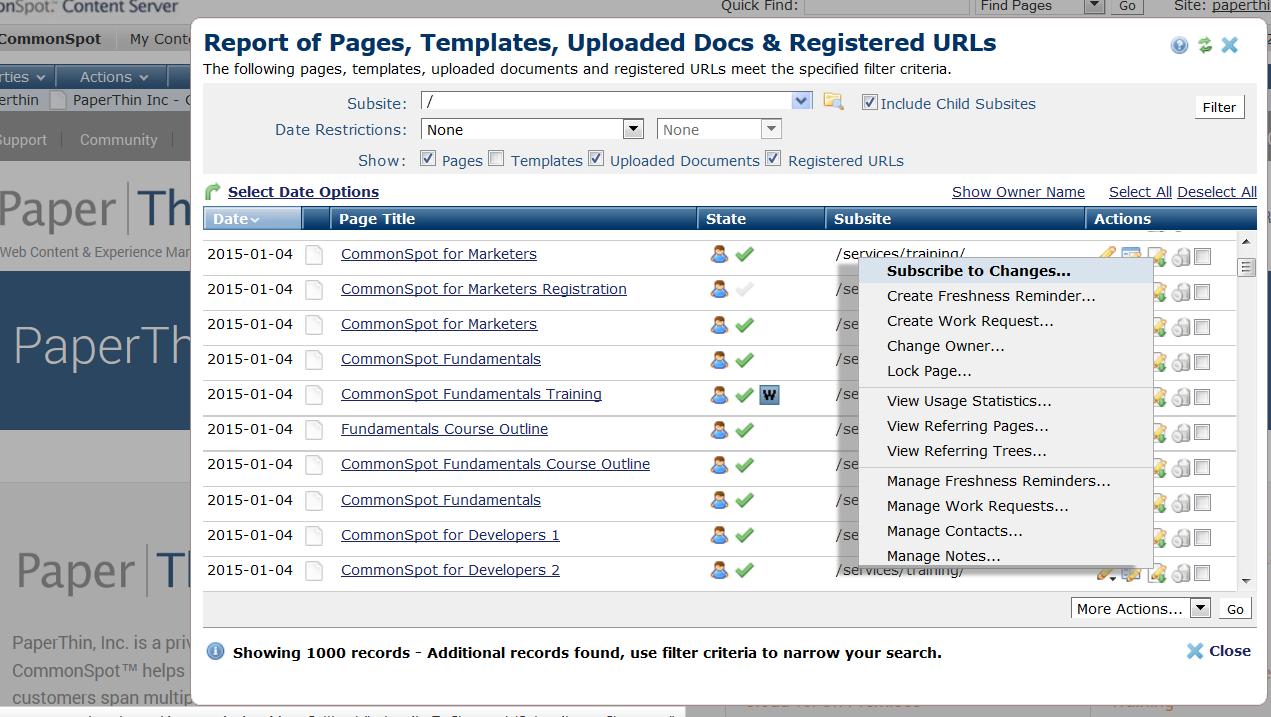1271x717 pixels.
Task: Click pencil edit icon for CommonSpot for Developers 2
Action: (1106, 573)
